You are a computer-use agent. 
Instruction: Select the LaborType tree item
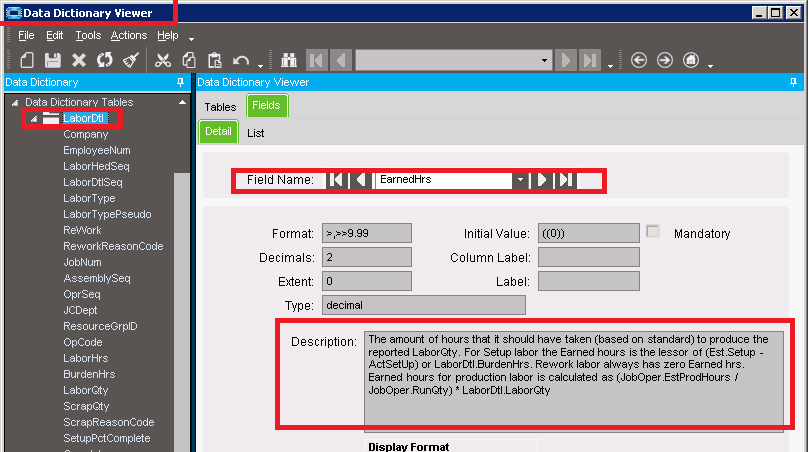coord(89,198)
